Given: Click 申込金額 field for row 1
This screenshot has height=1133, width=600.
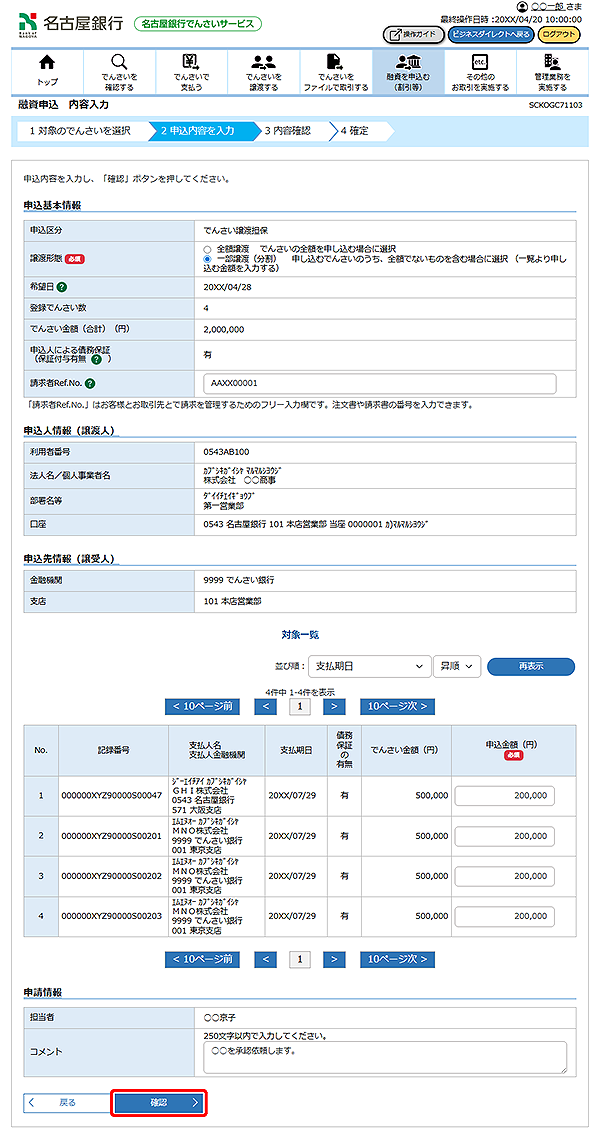Looking at the screenshot, I should (x=504, y=796).
